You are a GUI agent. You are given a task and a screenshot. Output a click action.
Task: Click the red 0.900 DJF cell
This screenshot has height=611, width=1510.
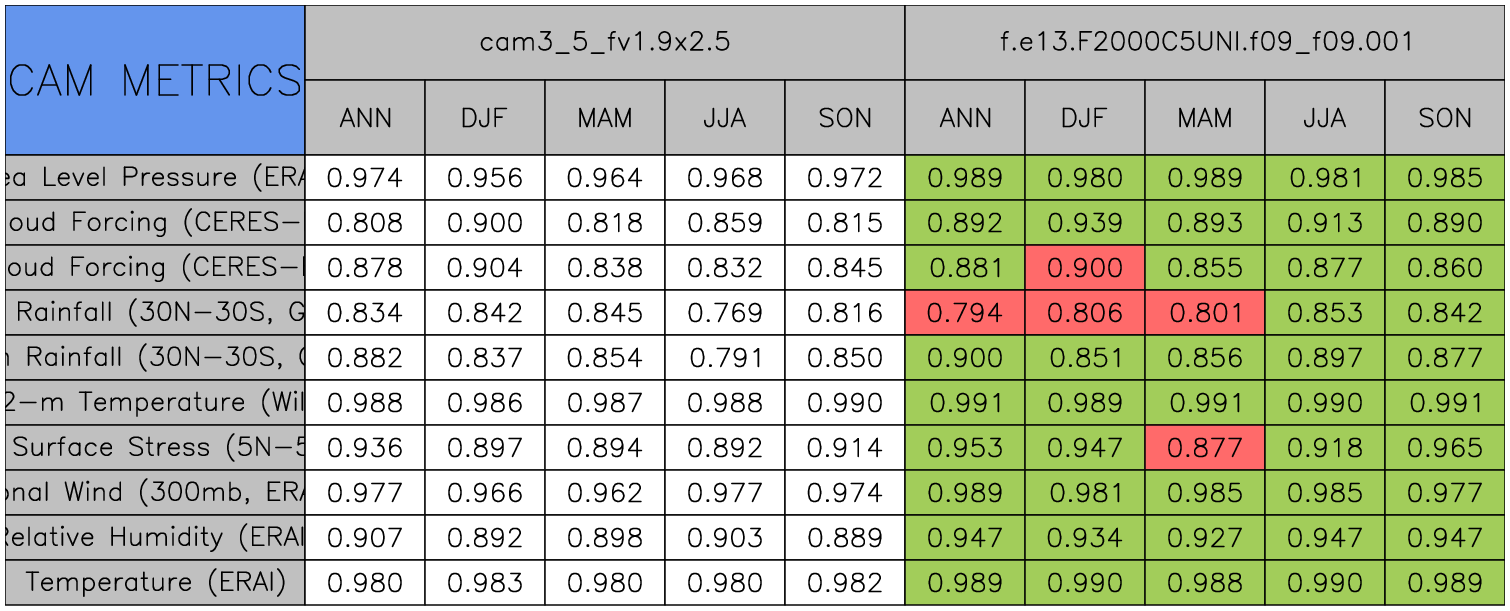pyautogui.click(x=1085, y=268)
